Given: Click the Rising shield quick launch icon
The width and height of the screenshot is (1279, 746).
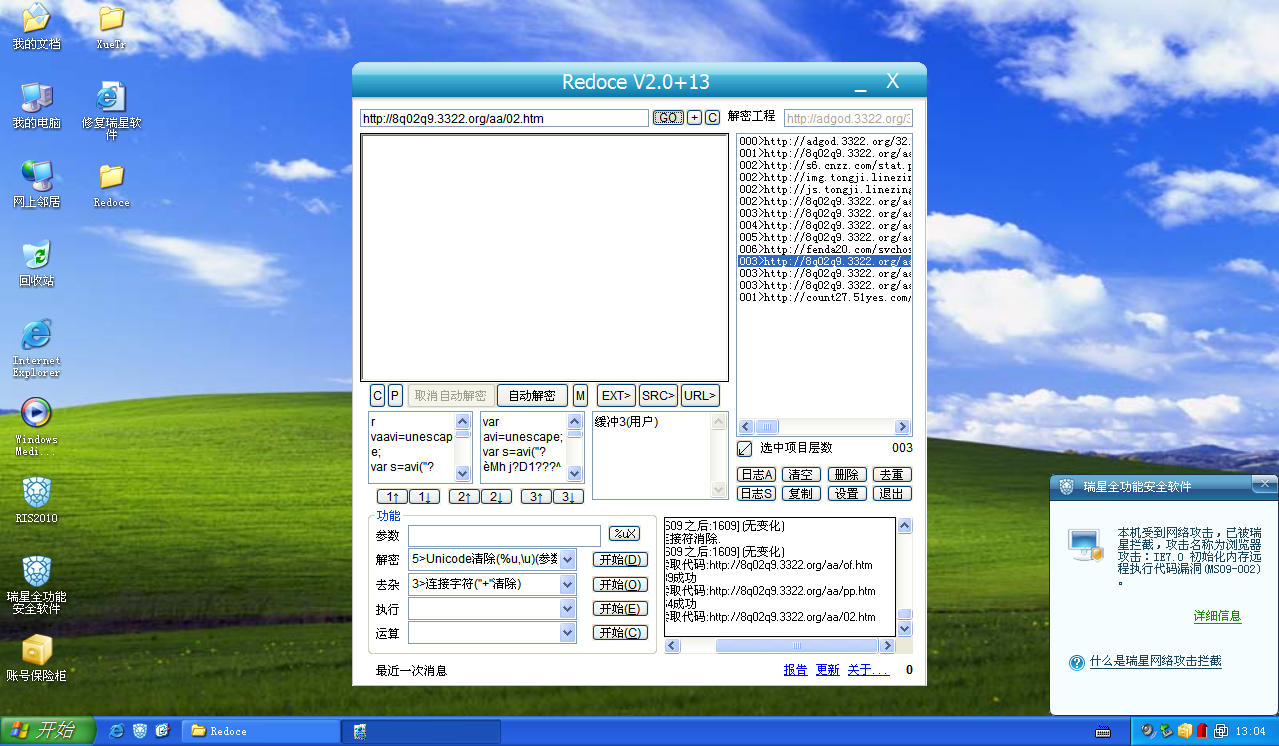Looking at the screenshot, I should (140, 731).
